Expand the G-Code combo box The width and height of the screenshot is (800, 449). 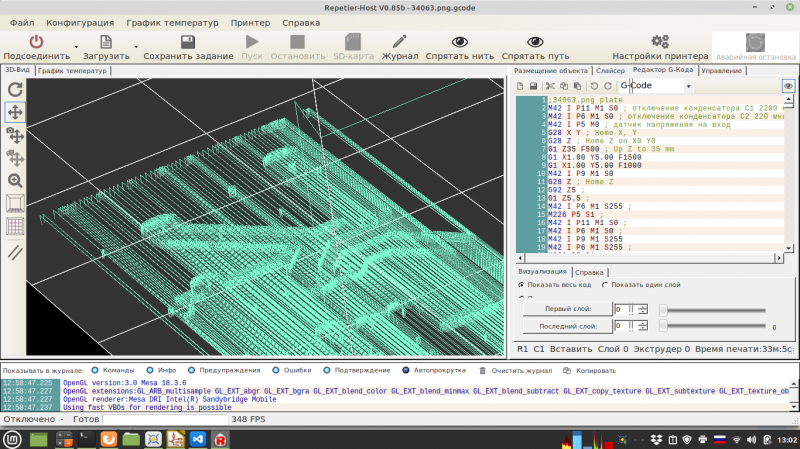[689, 87]
